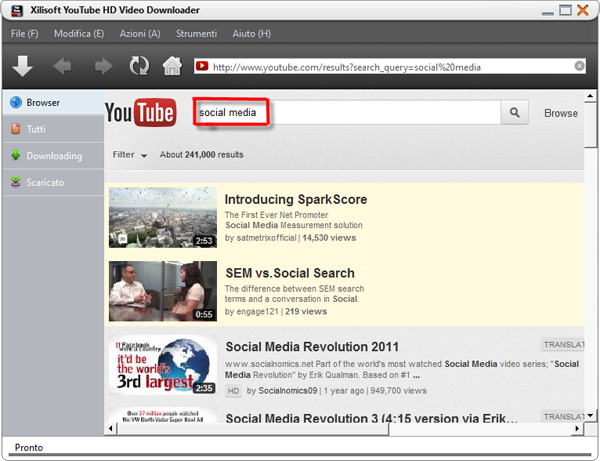
Task: Click the YouTube search magnifier button
Action: [x=515, y=112]
